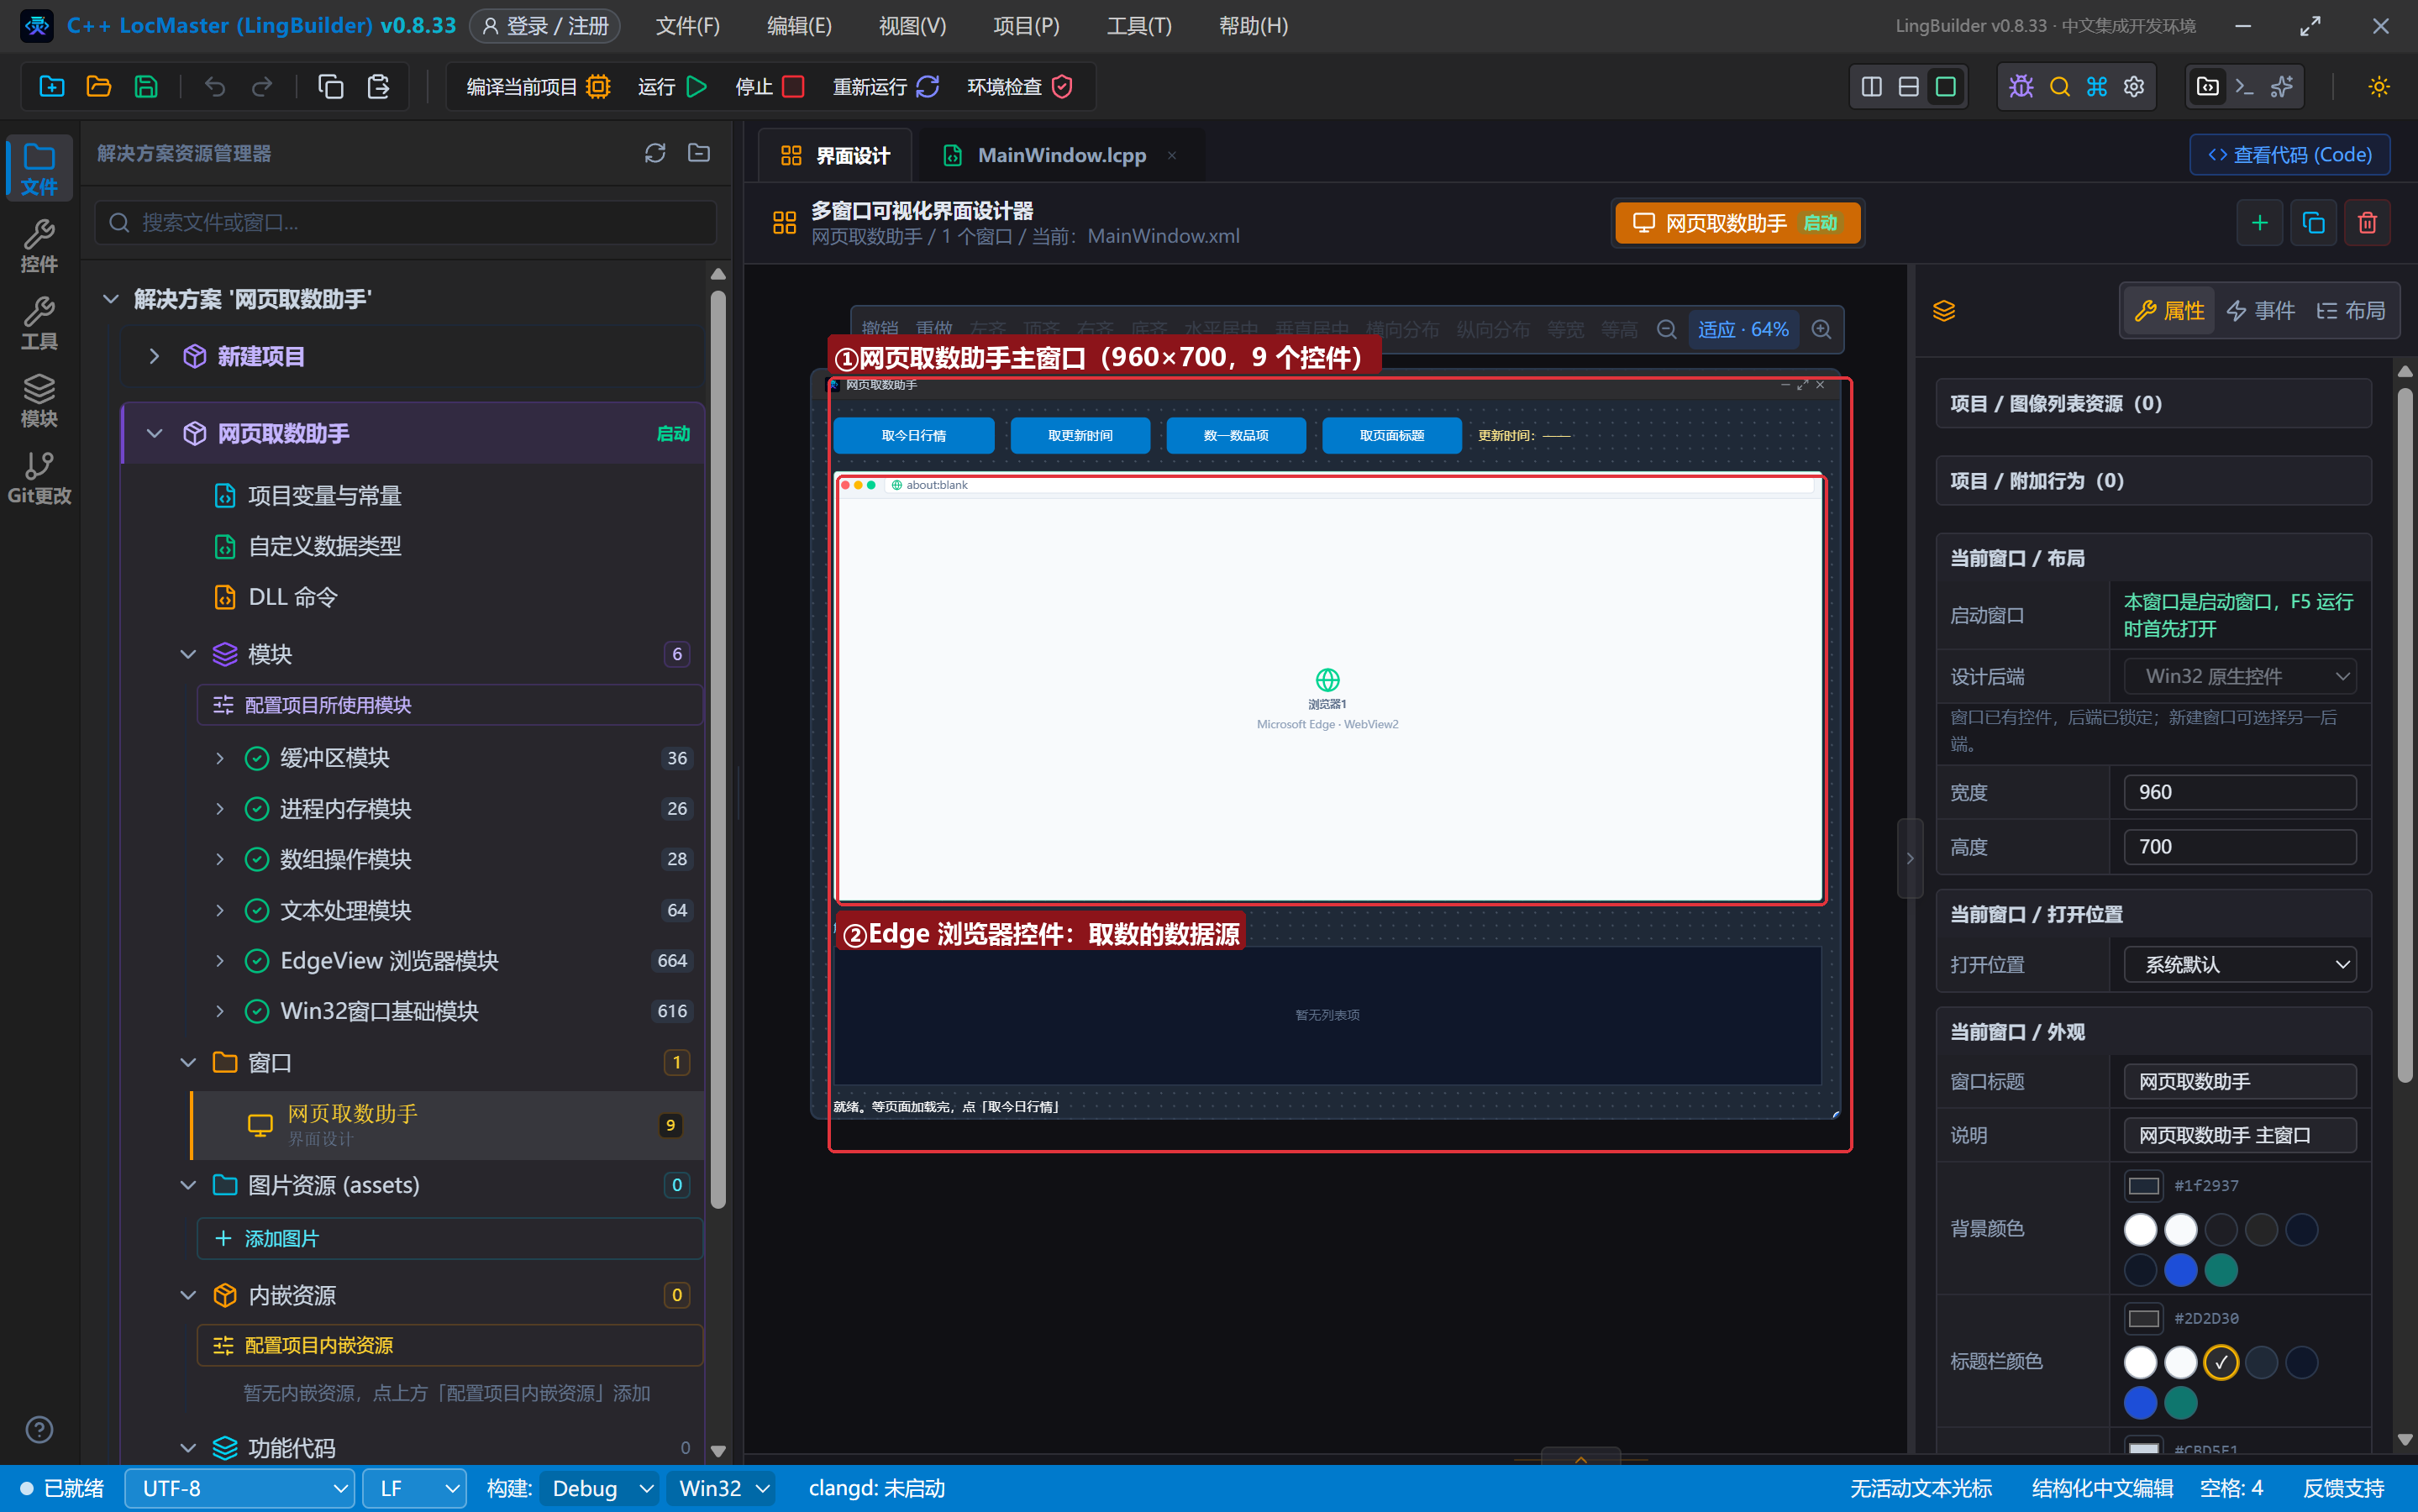
Task: Toggle the sun light theme icon
Action: tap(2379, 87)
